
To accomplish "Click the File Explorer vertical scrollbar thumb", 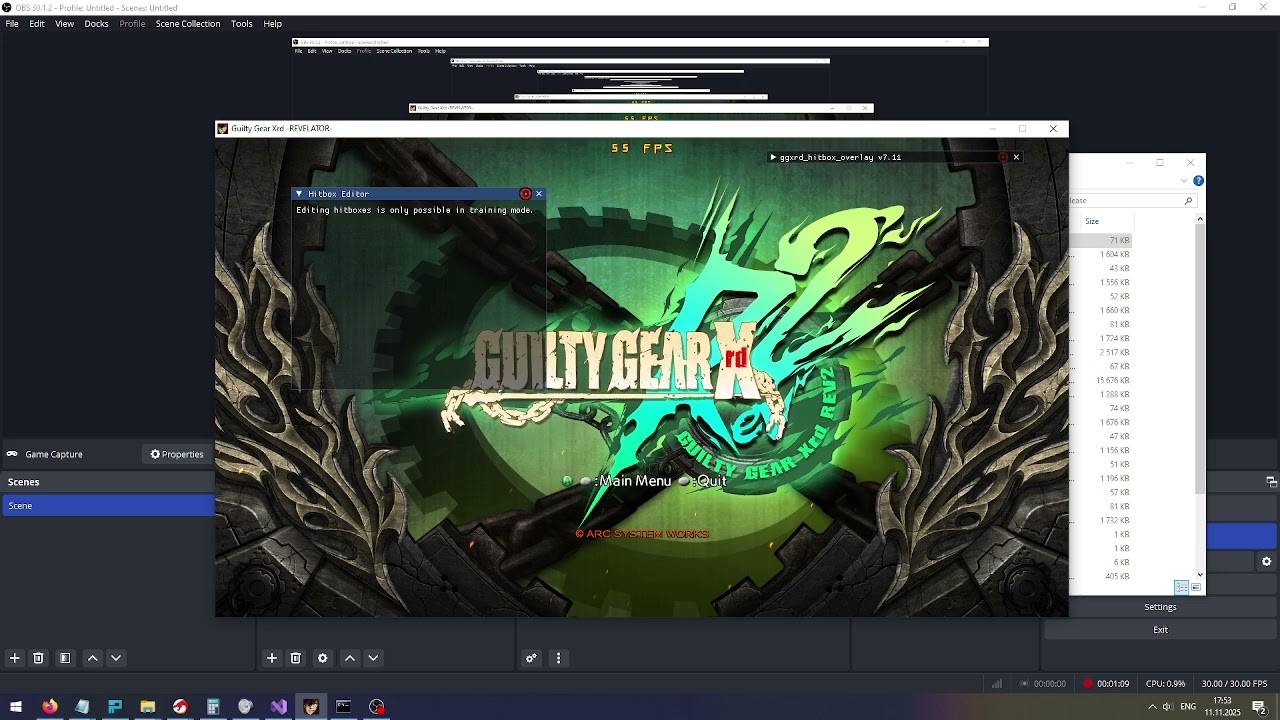I will point(1200,360).
